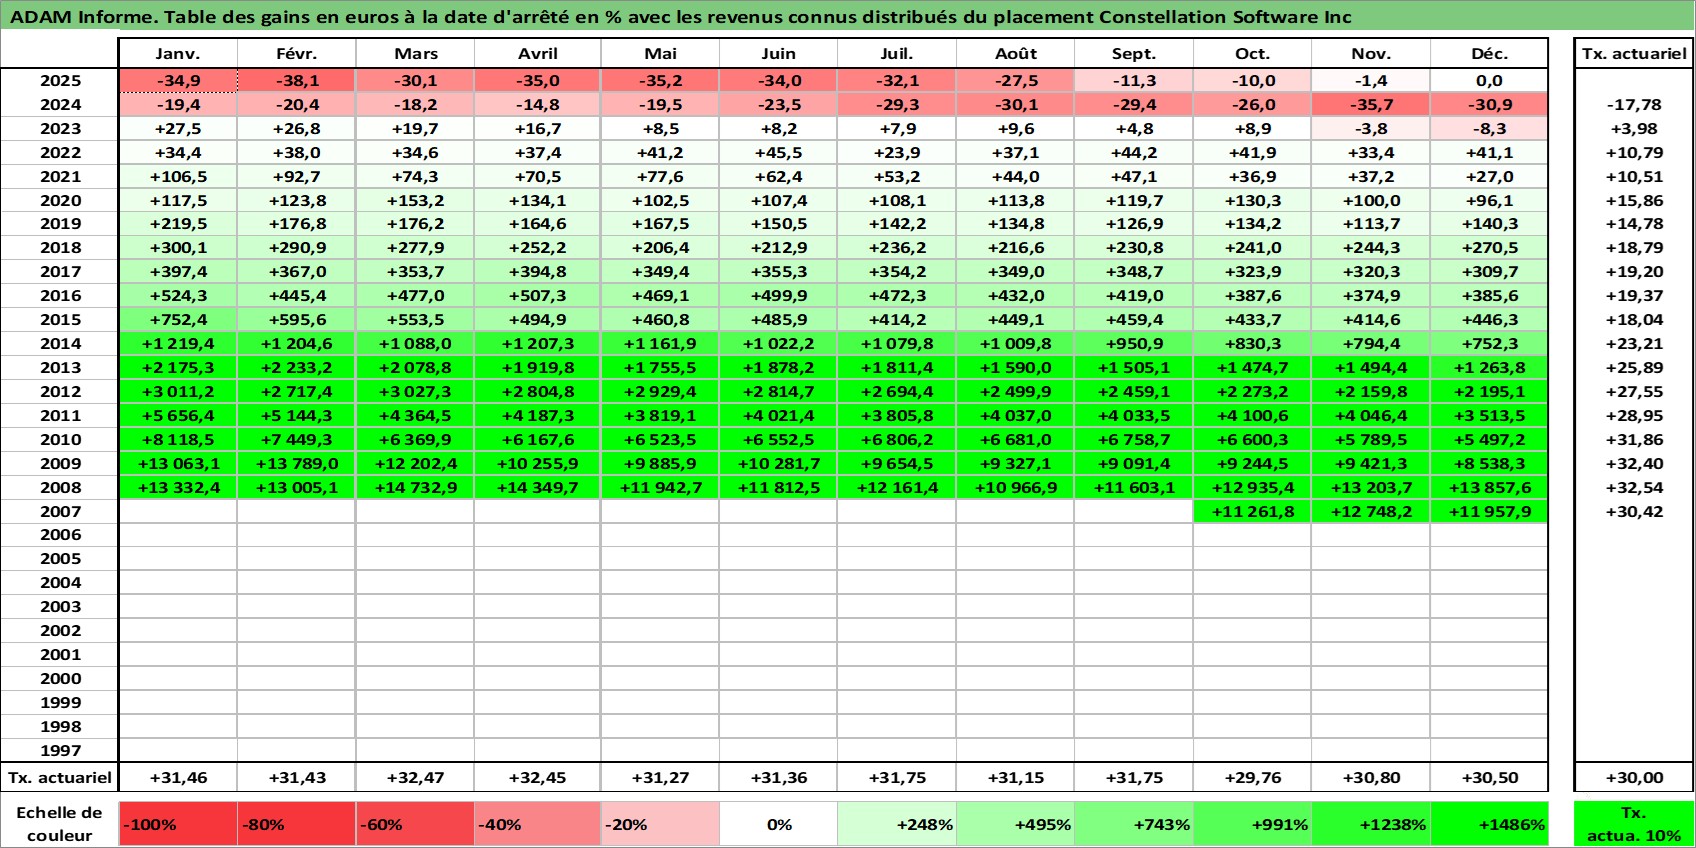Select the 'Sept.' column header
This screenshot has width=1696, height=848.
click(1134, 54)
